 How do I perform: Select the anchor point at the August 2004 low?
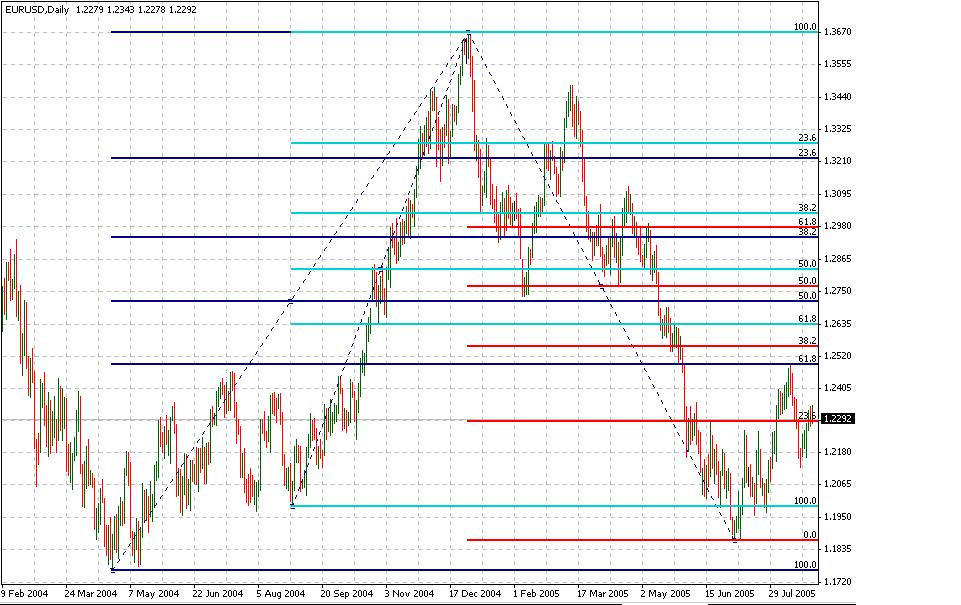point(291,506)
